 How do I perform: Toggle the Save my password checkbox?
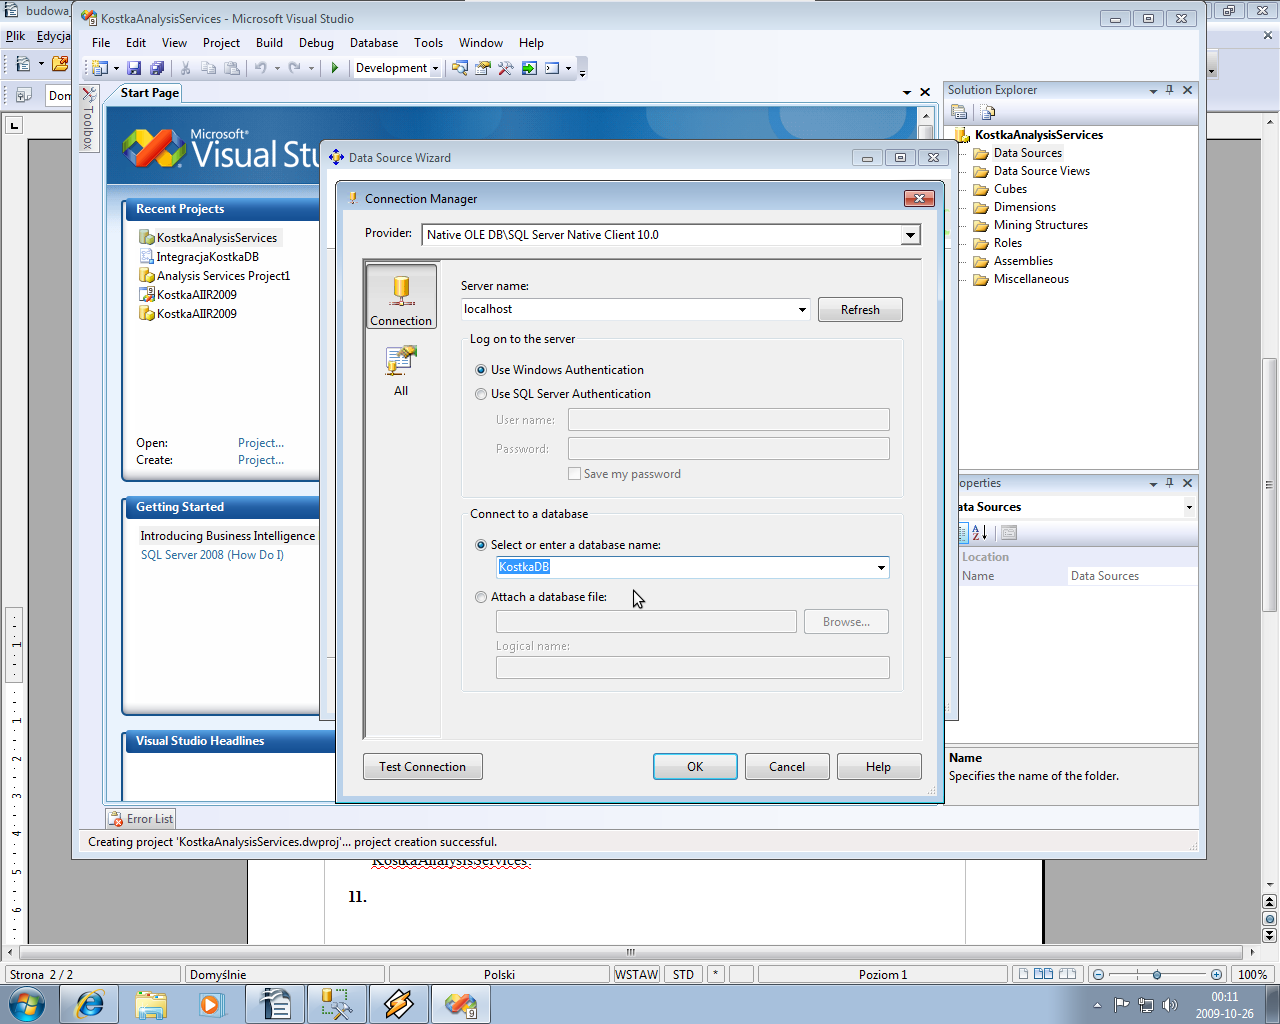point(574,474)
